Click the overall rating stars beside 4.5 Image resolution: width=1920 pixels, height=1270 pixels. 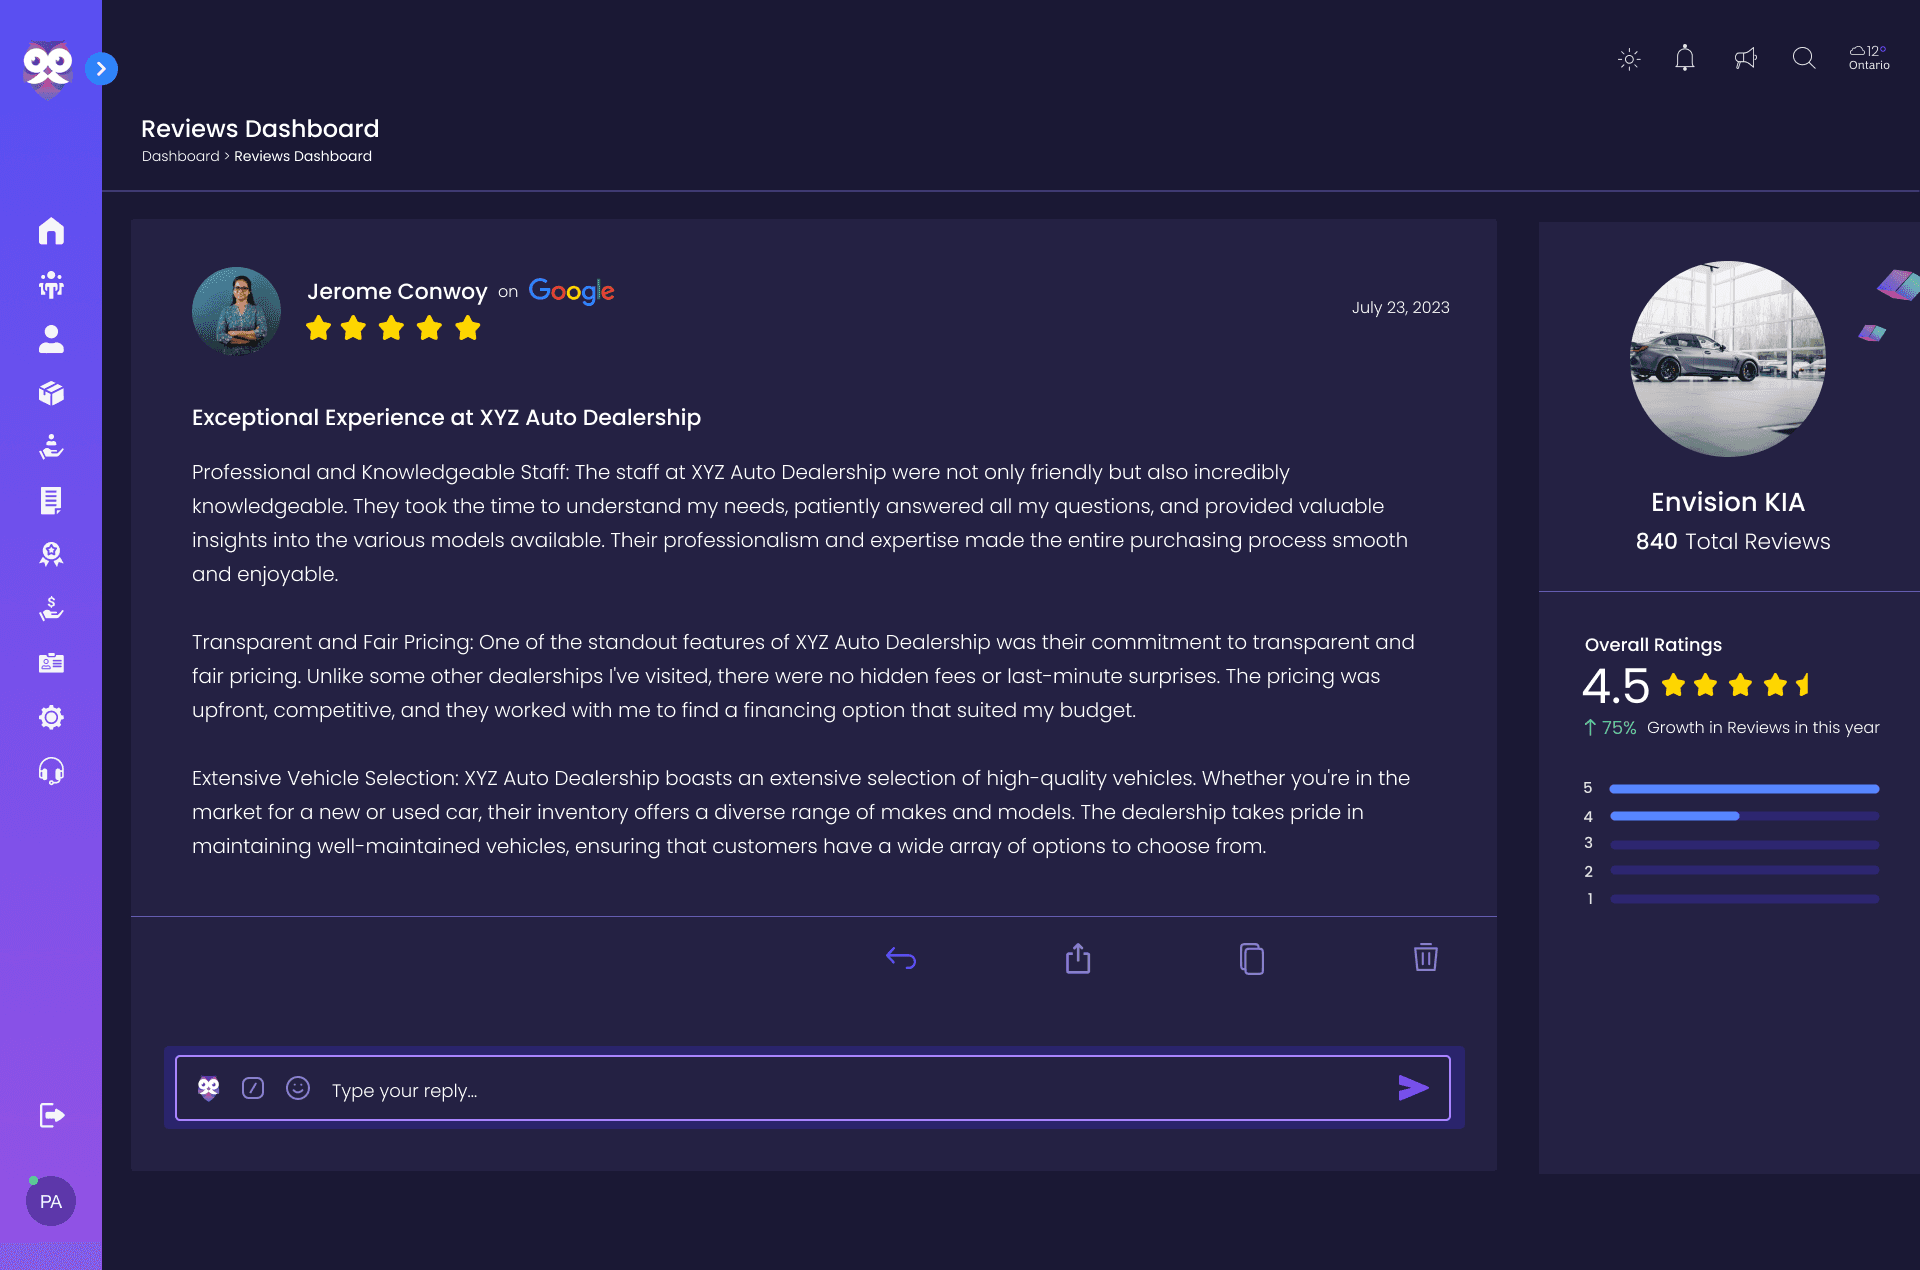(1736, 685)
